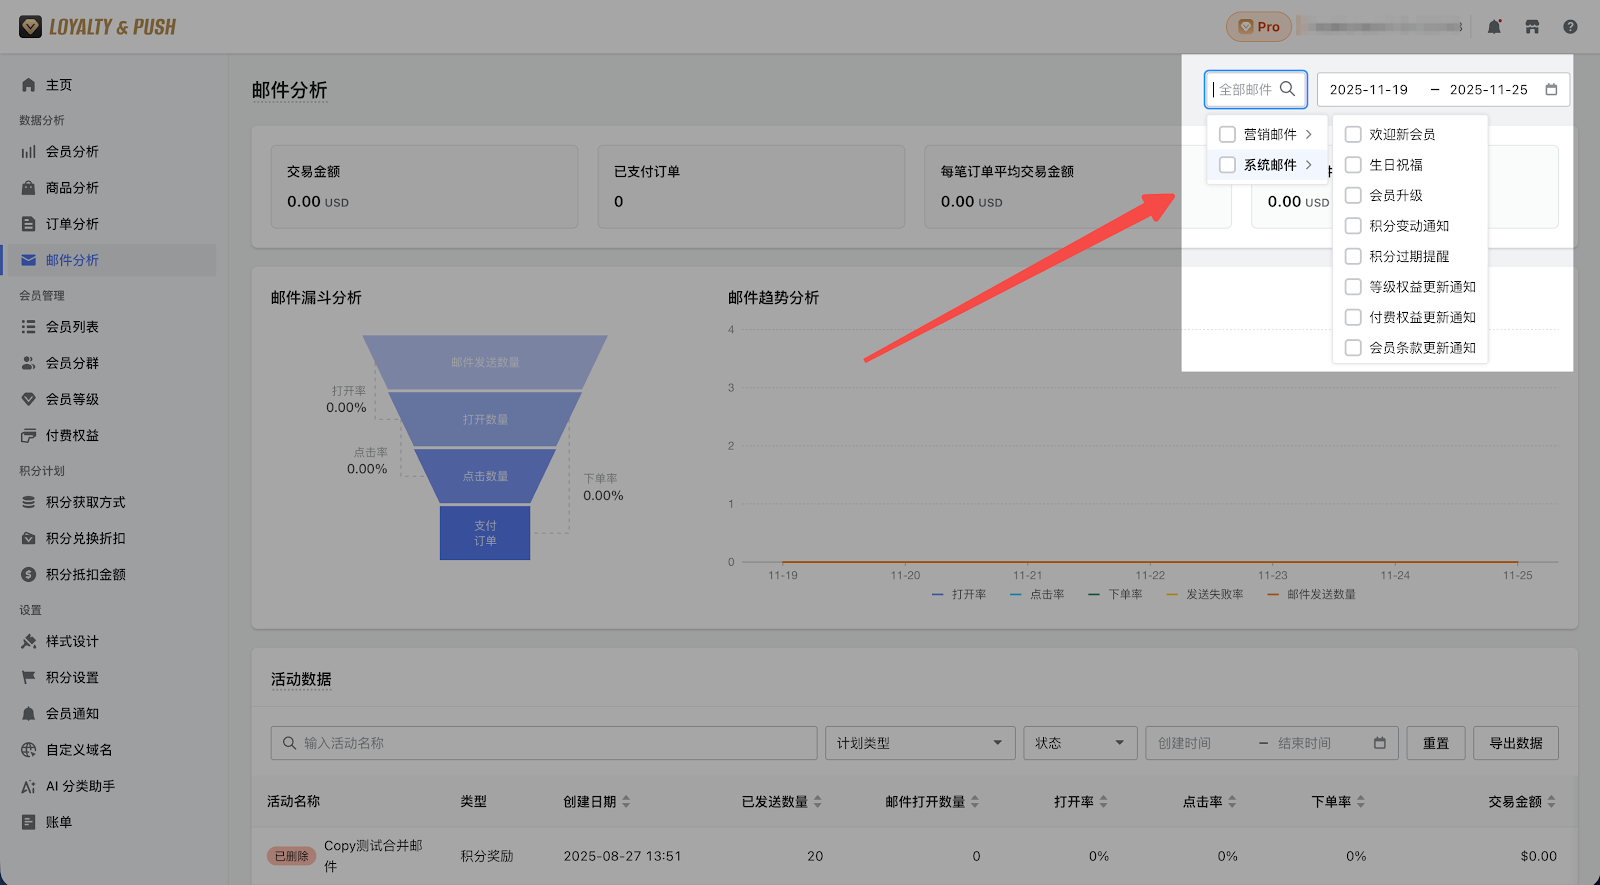The height and width of the screenshot is (885, 1600).
Task: Open the store icon in header
Action: click(x=1532, y=27)
